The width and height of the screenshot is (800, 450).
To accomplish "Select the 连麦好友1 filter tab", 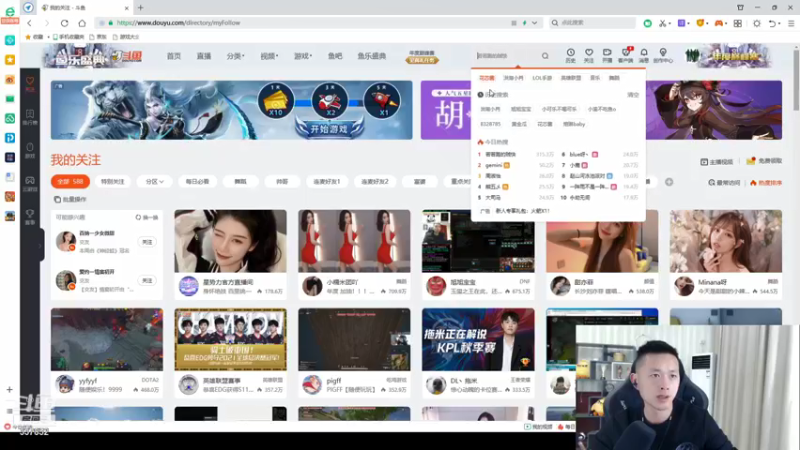I will [327, 182].
